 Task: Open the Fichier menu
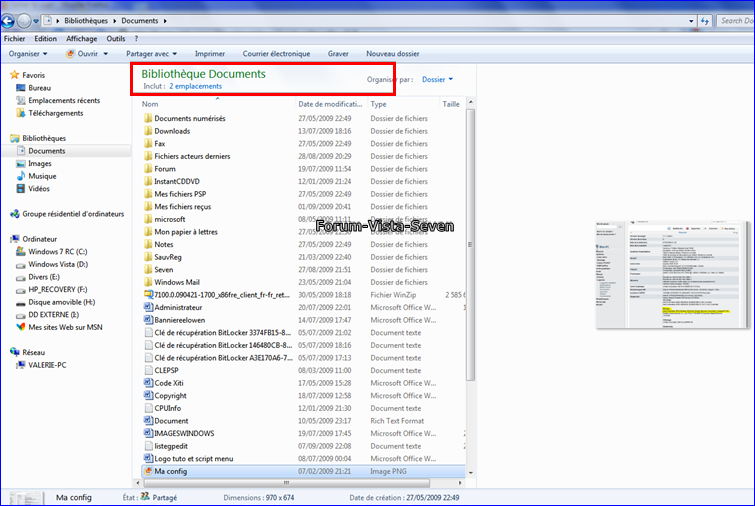coord(14,39)
